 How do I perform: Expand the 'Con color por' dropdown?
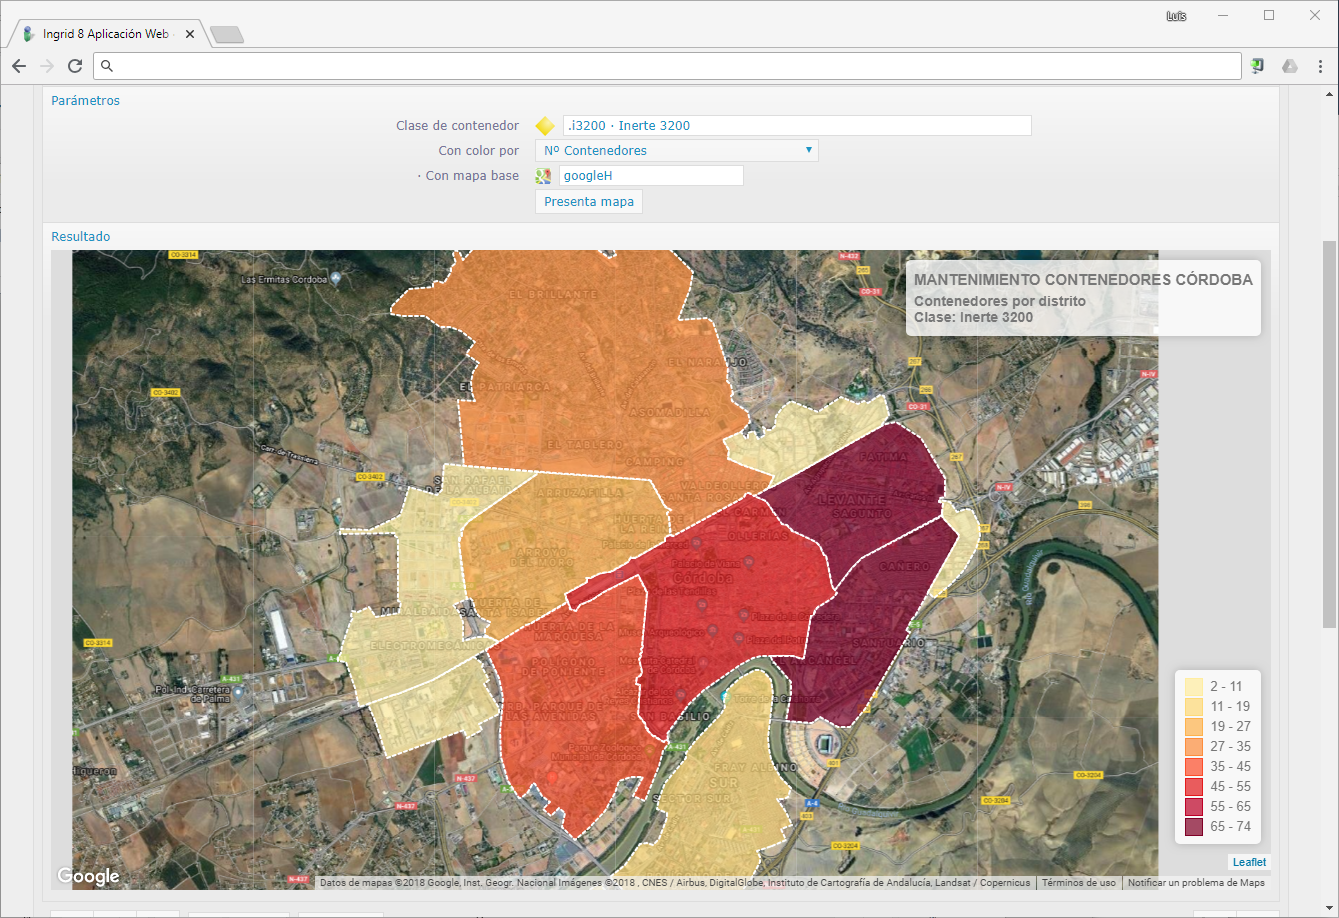[677, 151]
